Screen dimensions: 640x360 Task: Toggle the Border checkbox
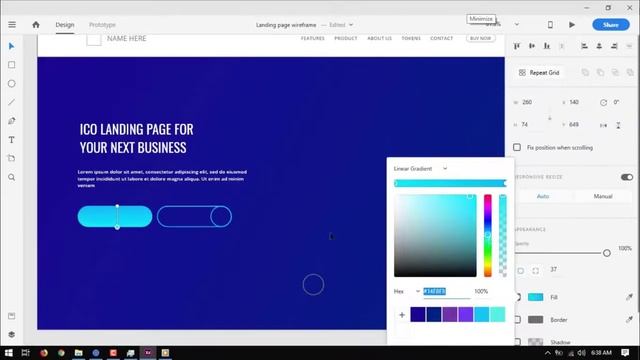pos(518,320)
